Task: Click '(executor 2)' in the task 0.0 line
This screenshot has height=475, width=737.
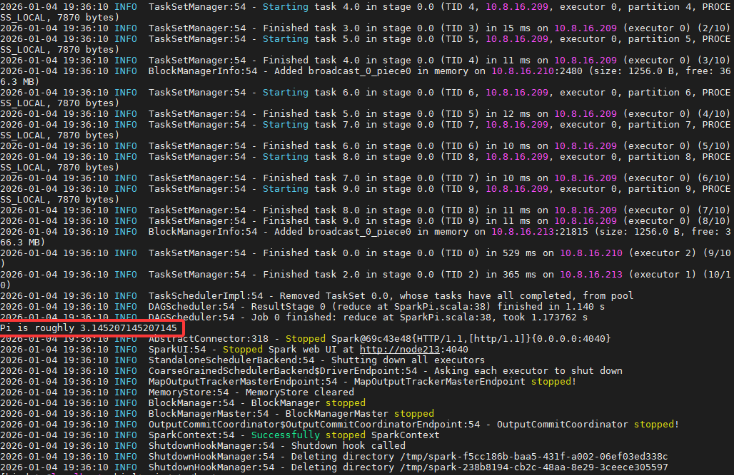Action: click(663, 253)
